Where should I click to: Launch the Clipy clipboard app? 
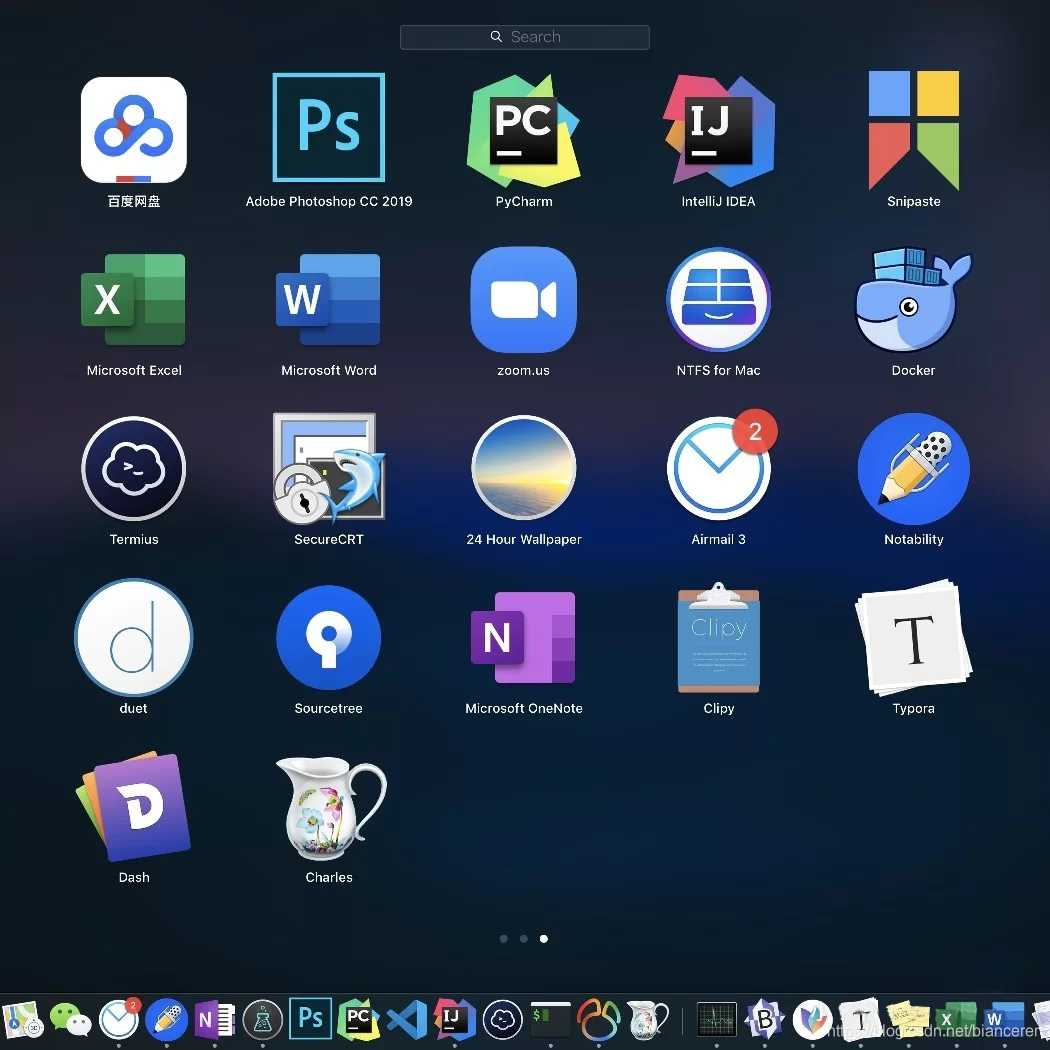point(719,638)
